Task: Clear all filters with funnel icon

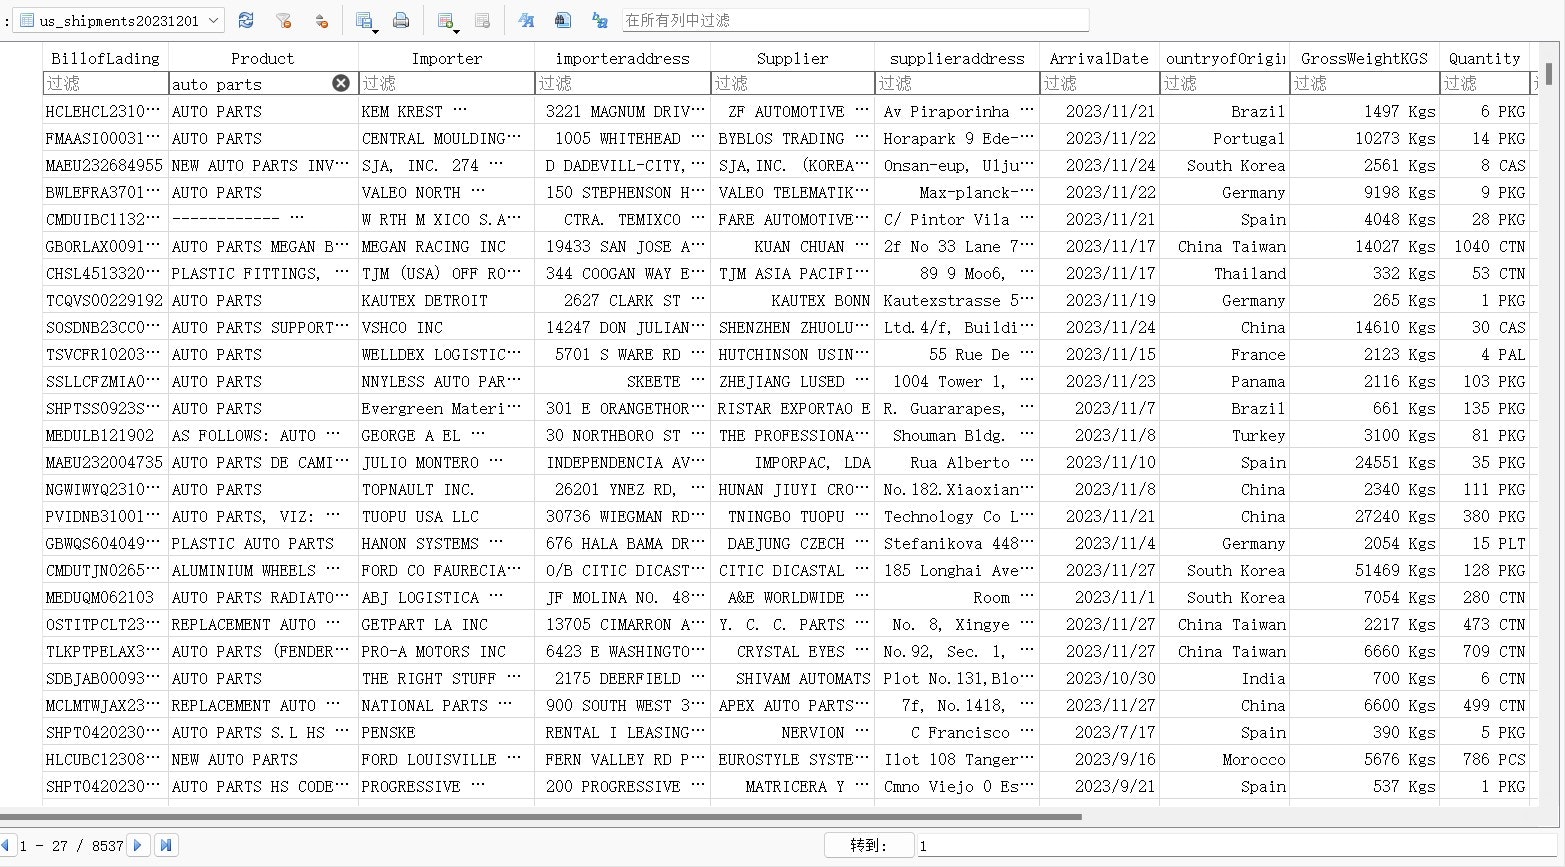Action: tap(284, 20)
